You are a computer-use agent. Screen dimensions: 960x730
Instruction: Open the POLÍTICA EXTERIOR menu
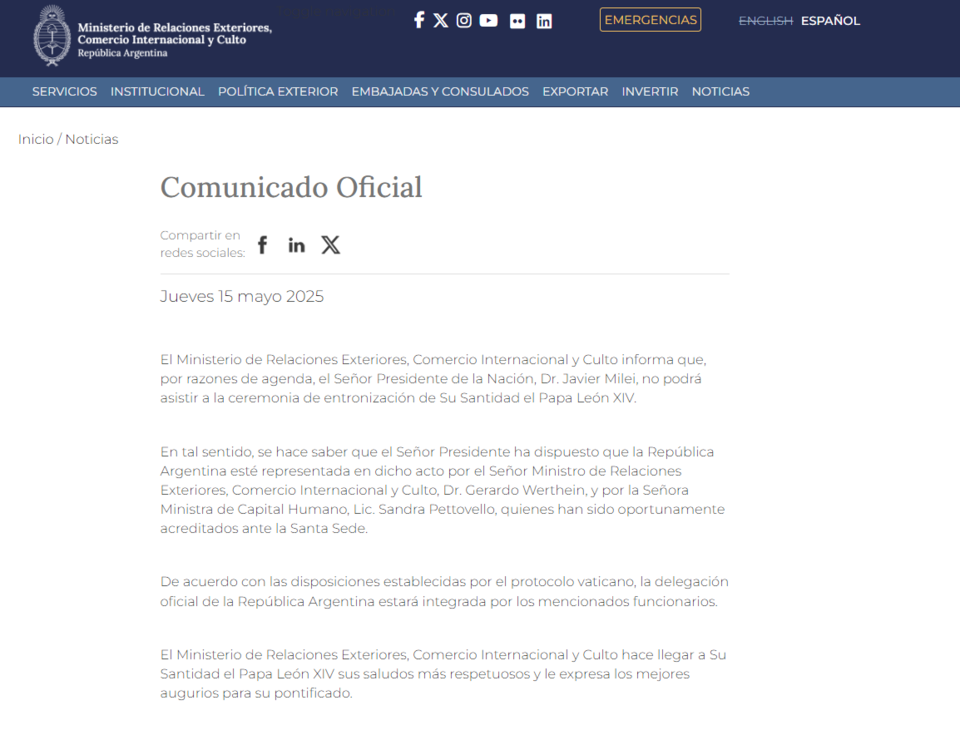pyautogui.click(x=278, y=92)
